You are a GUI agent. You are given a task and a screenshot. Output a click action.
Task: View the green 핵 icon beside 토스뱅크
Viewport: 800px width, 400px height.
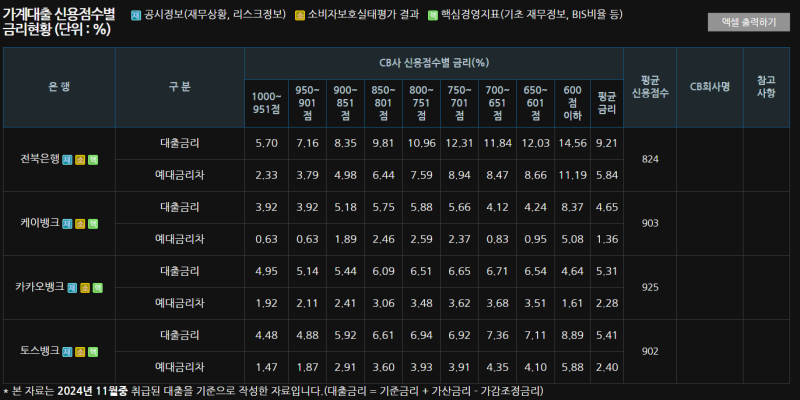pyautogui.click(x=93, y=351)
